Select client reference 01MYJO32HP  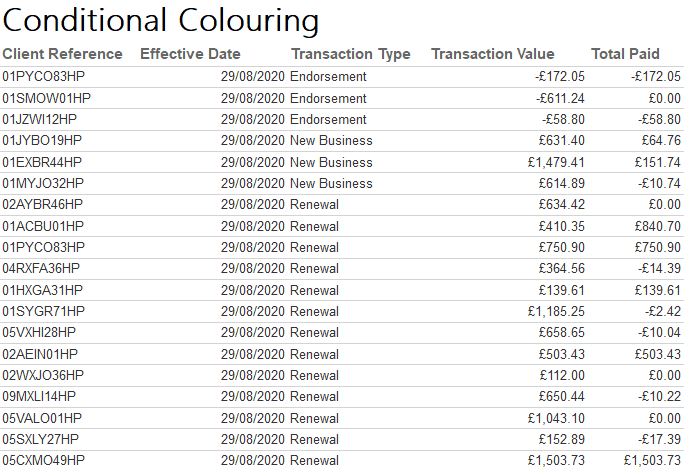coord(43,183)
